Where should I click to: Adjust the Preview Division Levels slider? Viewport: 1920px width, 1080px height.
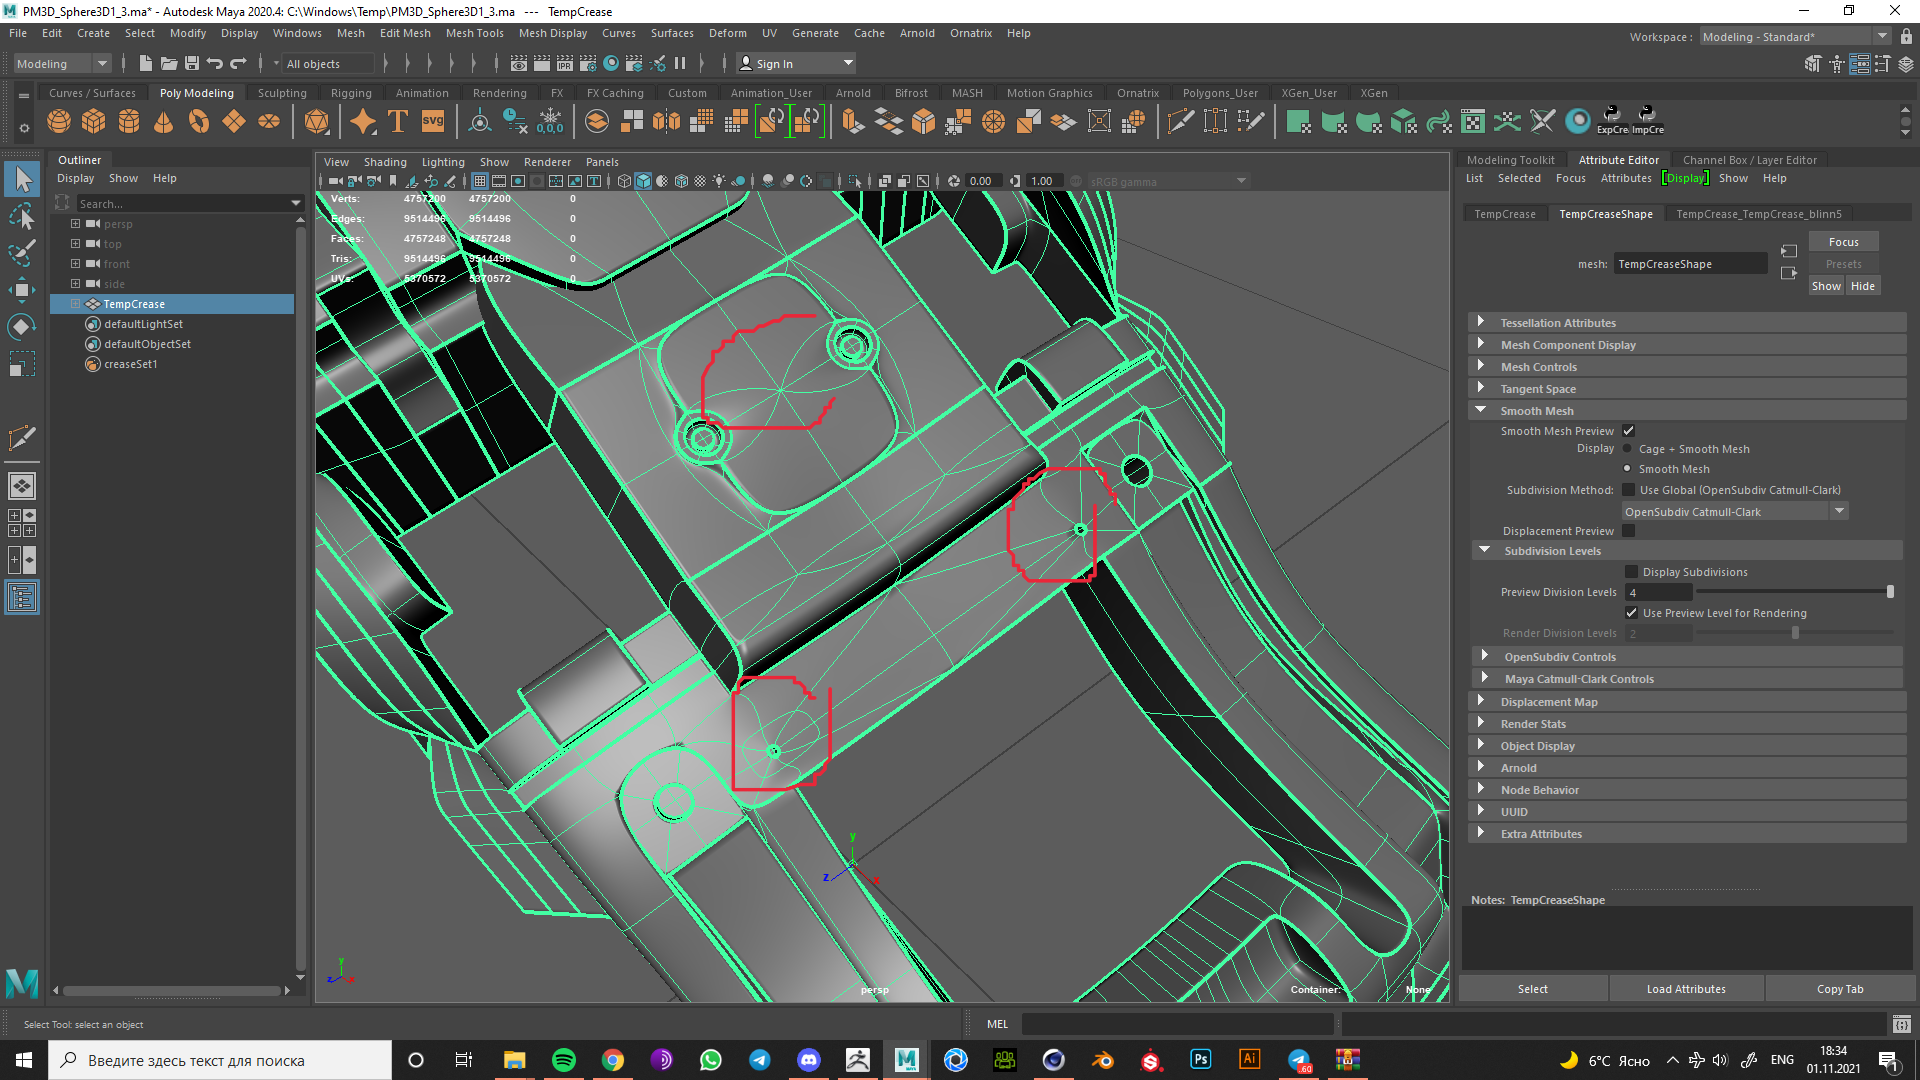click(x=1889, y=592)
